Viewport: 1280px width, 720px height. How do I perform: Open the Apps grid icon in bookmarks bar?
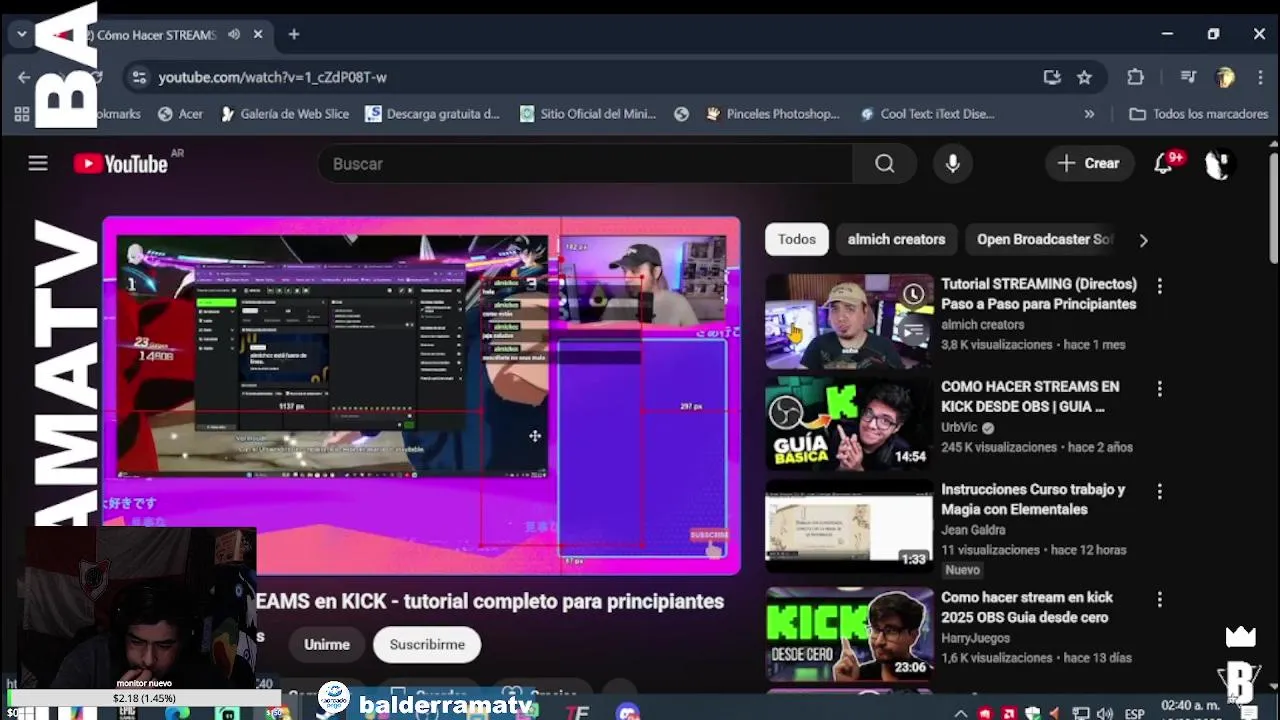click(x=21, y=114)
